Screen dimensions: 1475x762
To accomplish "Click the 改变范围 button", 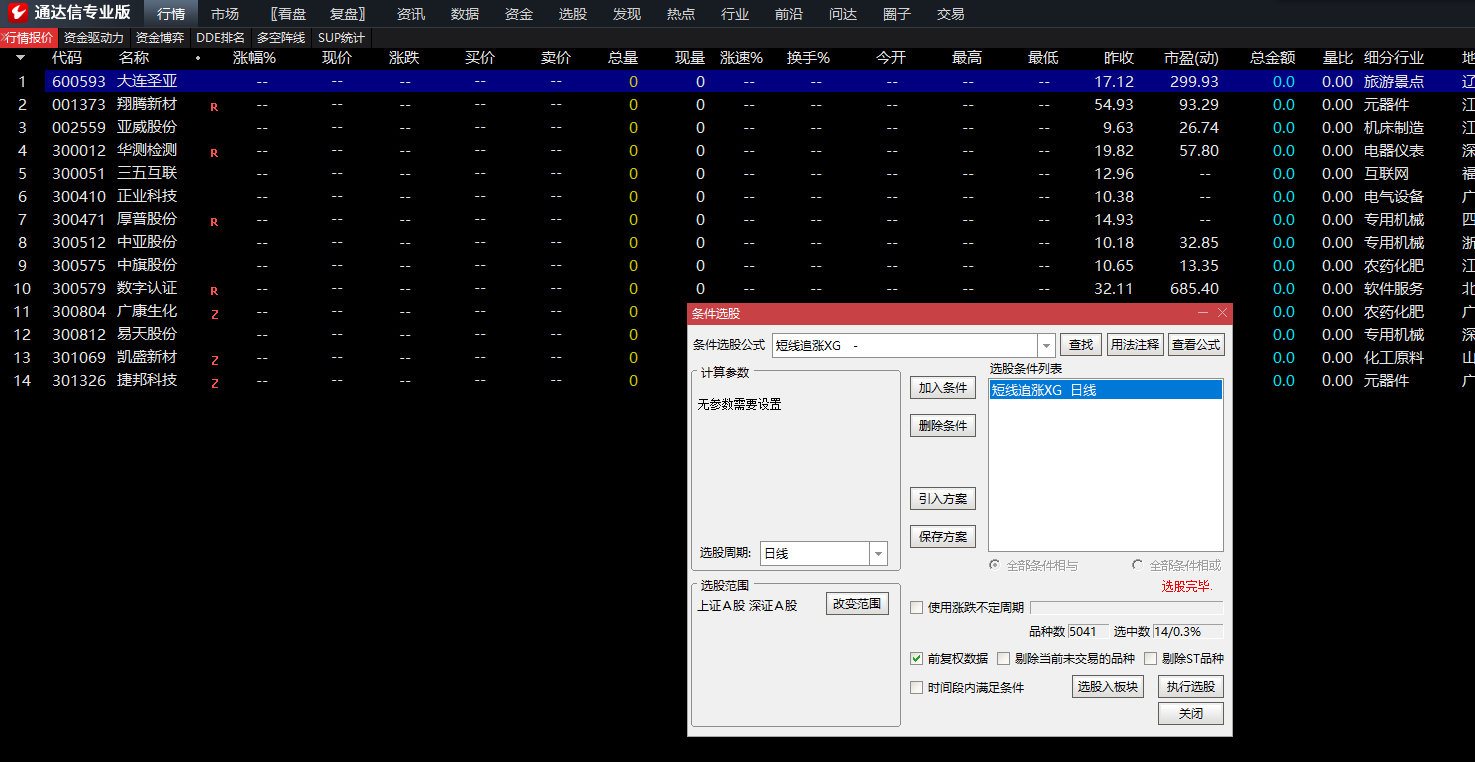I will point(858,604).
